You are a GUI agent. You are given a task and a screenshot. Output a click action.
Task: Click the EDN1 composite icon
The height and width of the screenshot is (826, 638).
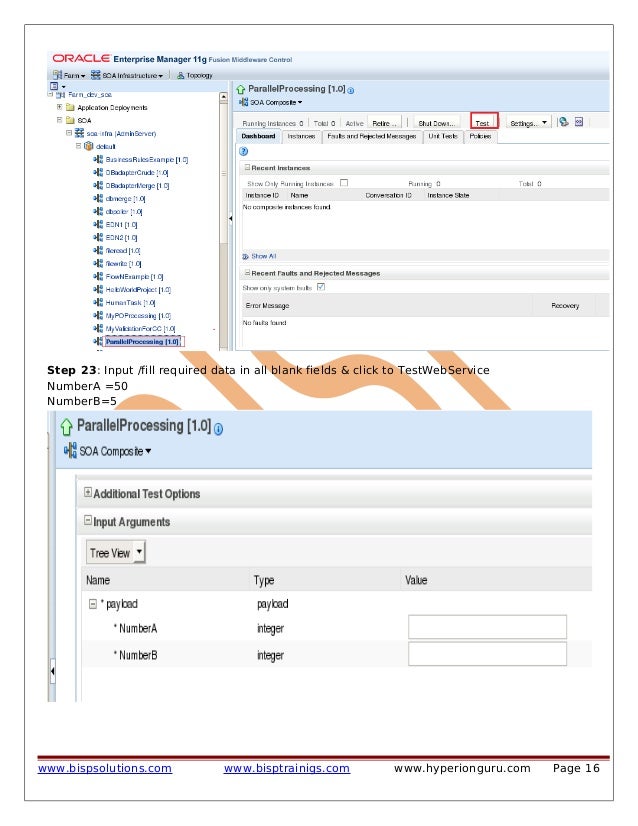(98, 224)
